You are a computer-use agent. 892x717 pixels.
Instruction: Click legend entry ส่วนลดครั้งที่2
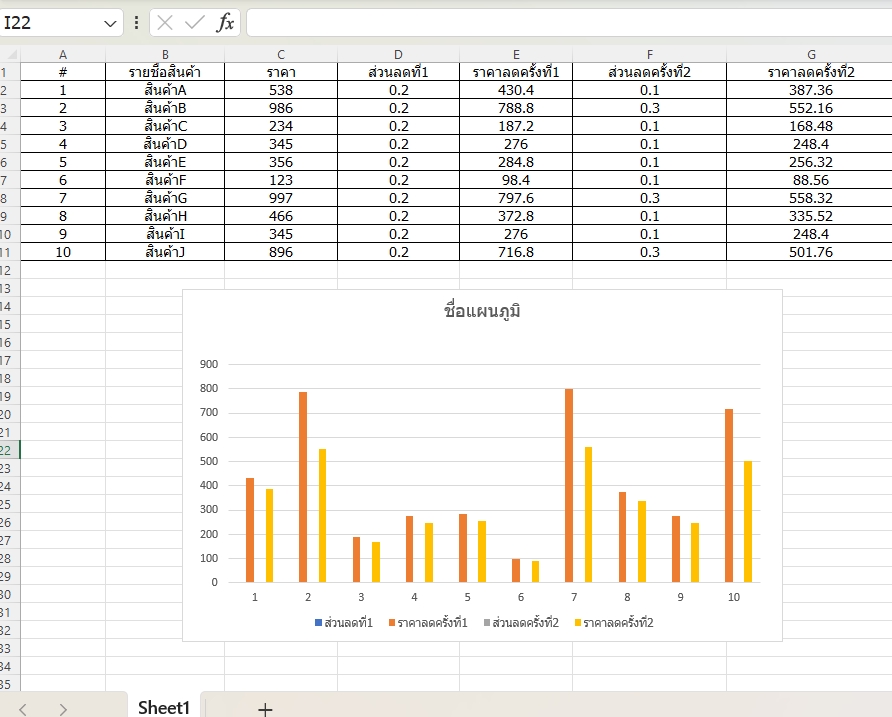(521, 623)
